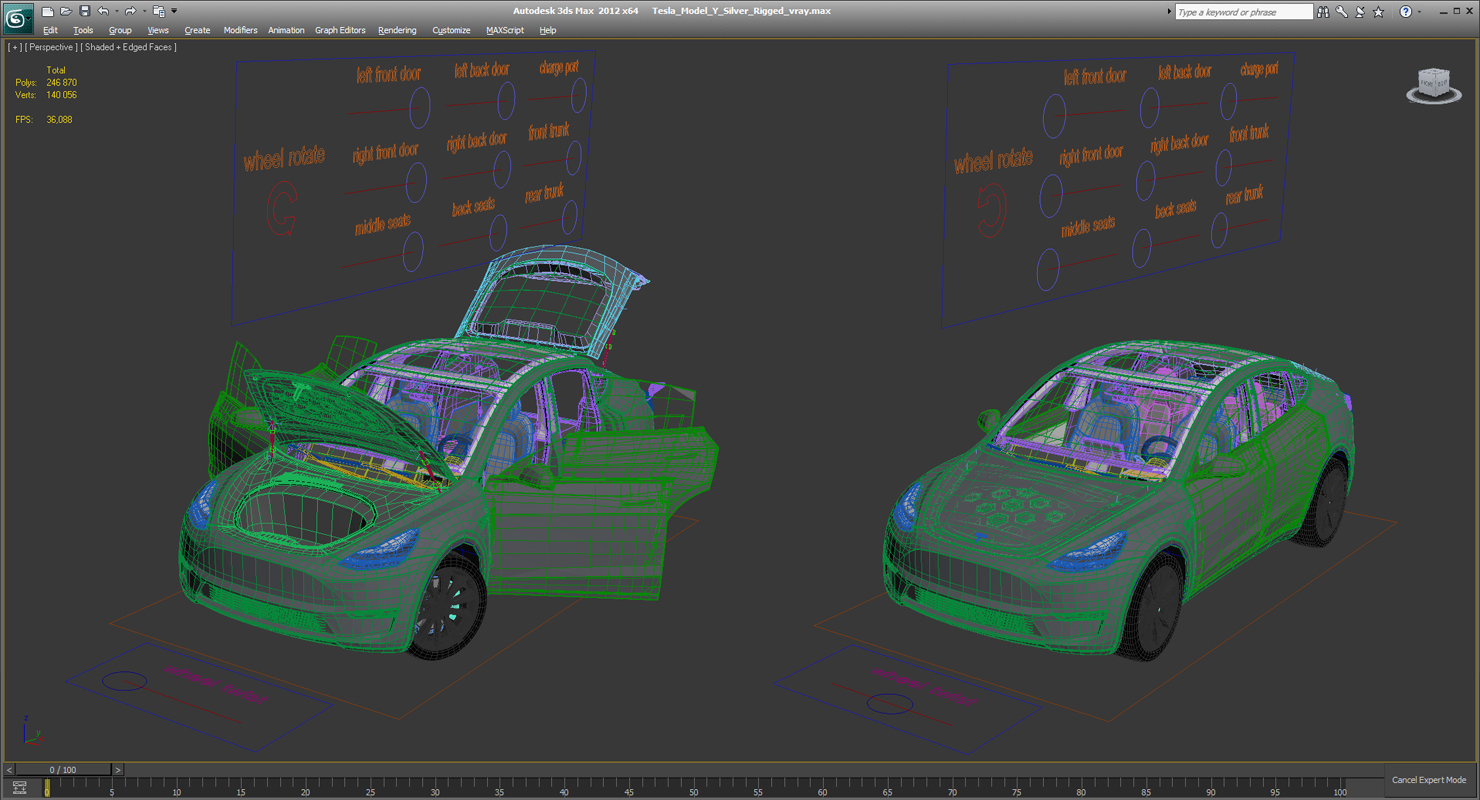The image size is (1480, 800).
Task: Open the Graph Editors menu
Action: 340,30
